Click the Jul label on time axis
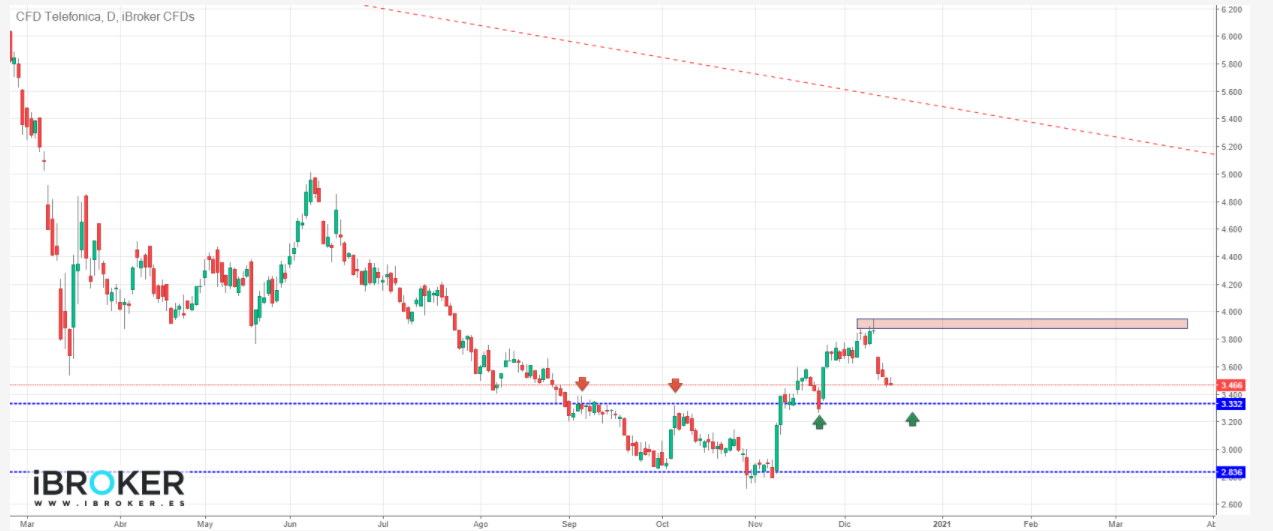The height and width of the screenshot is (531, 1273). 384,523
